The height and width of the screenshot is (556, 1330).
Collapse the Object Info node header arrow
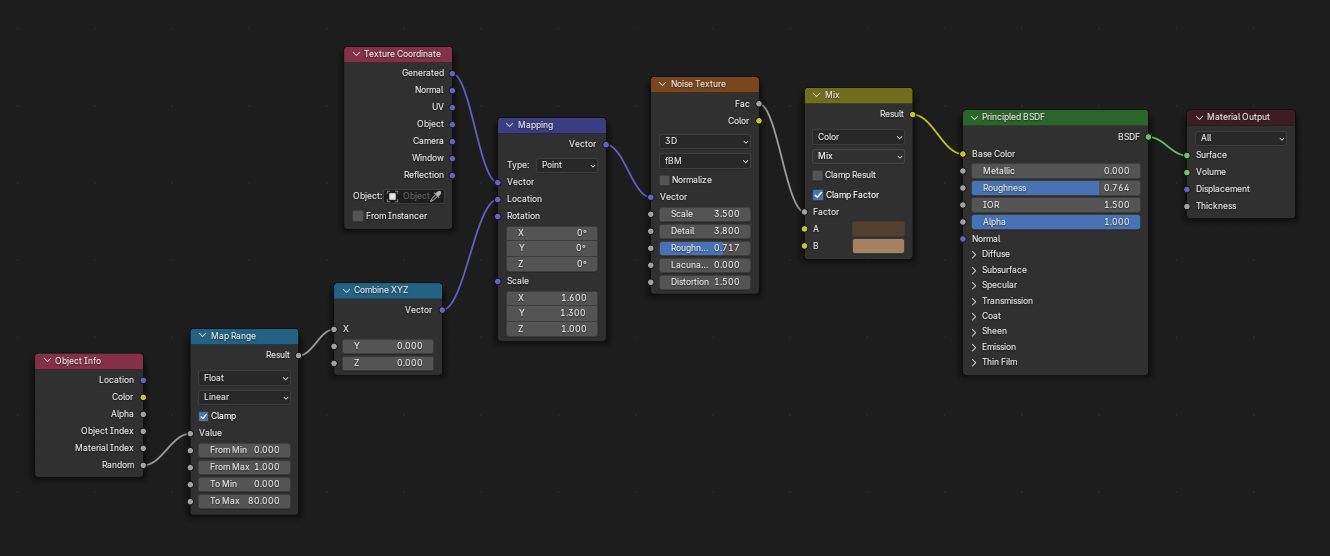click(x=46, y=361)
